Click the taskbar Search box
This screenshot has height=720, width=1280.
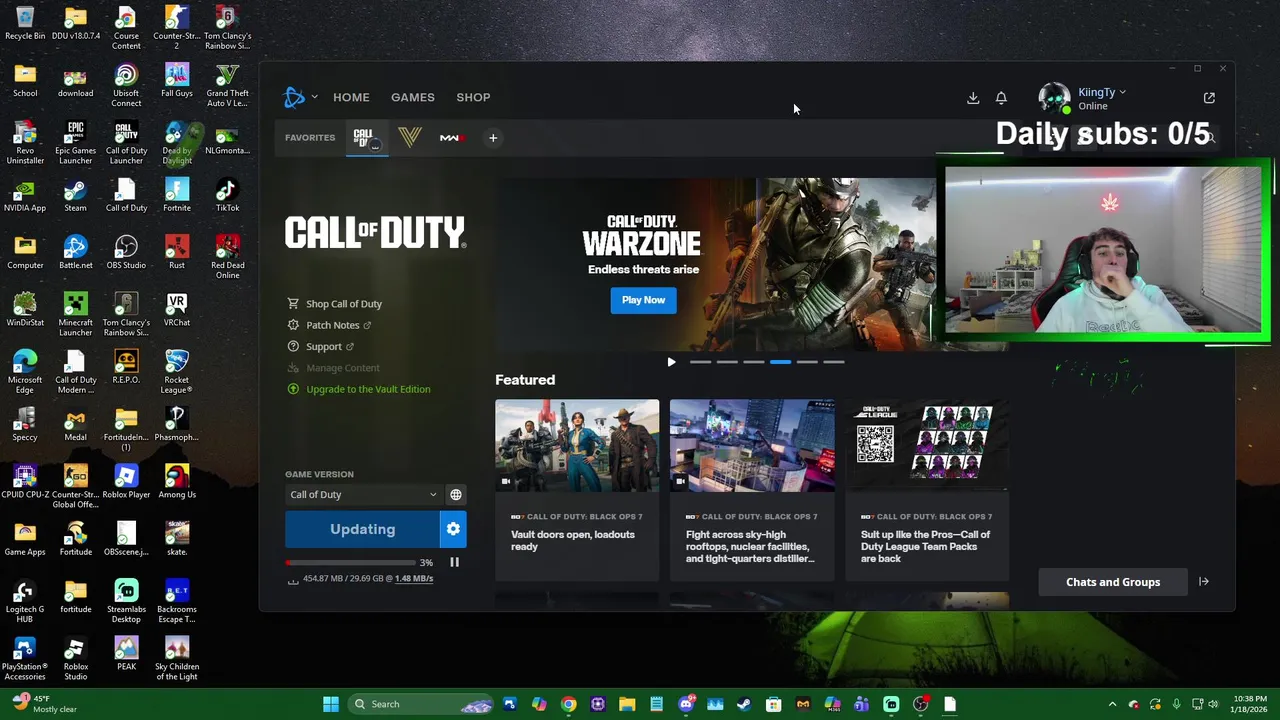click(x=420, y=704)
